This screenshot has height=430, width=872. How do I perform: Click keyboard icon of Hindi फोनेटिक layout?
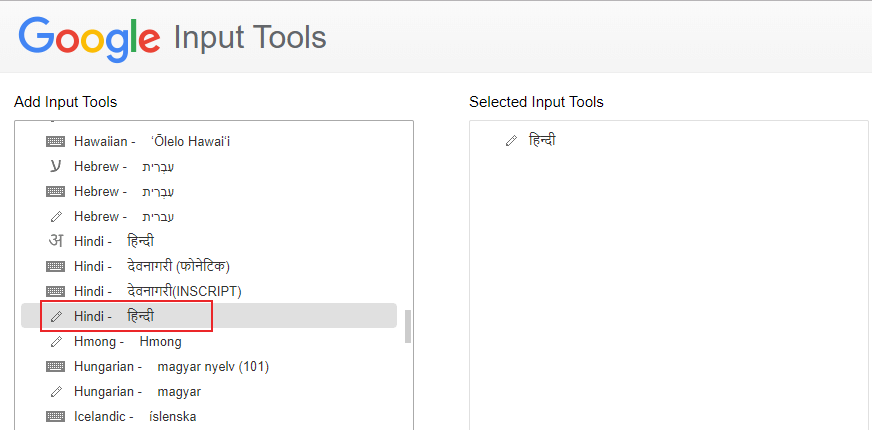click(x=56, y=266)
